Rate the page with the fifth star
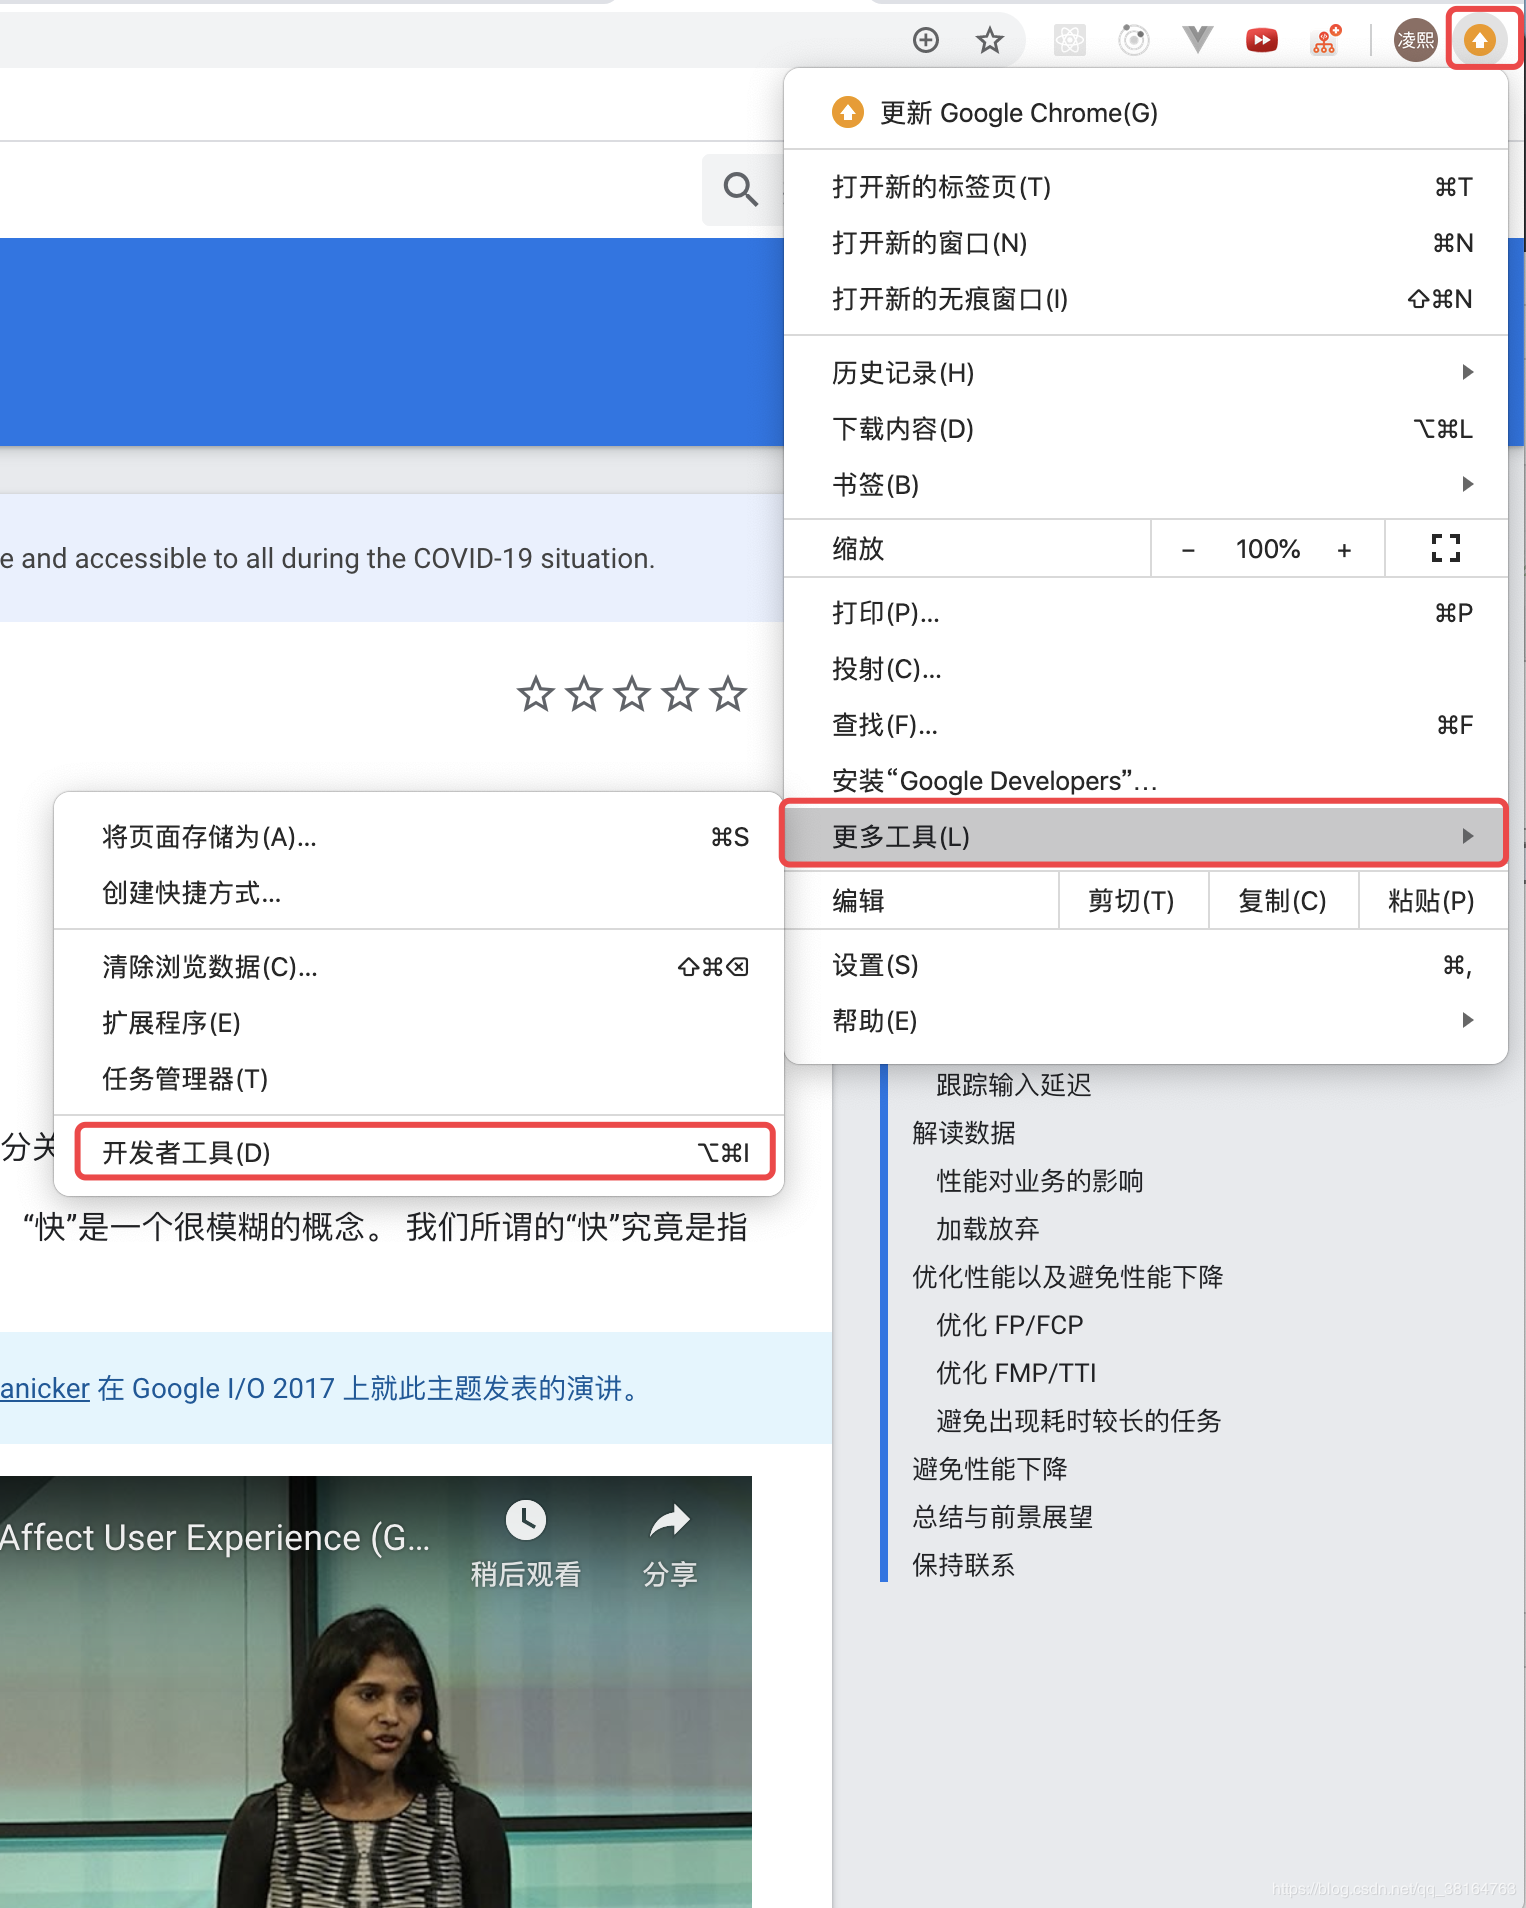This screenshot has height=1908, width=1526. pos(728,693)
